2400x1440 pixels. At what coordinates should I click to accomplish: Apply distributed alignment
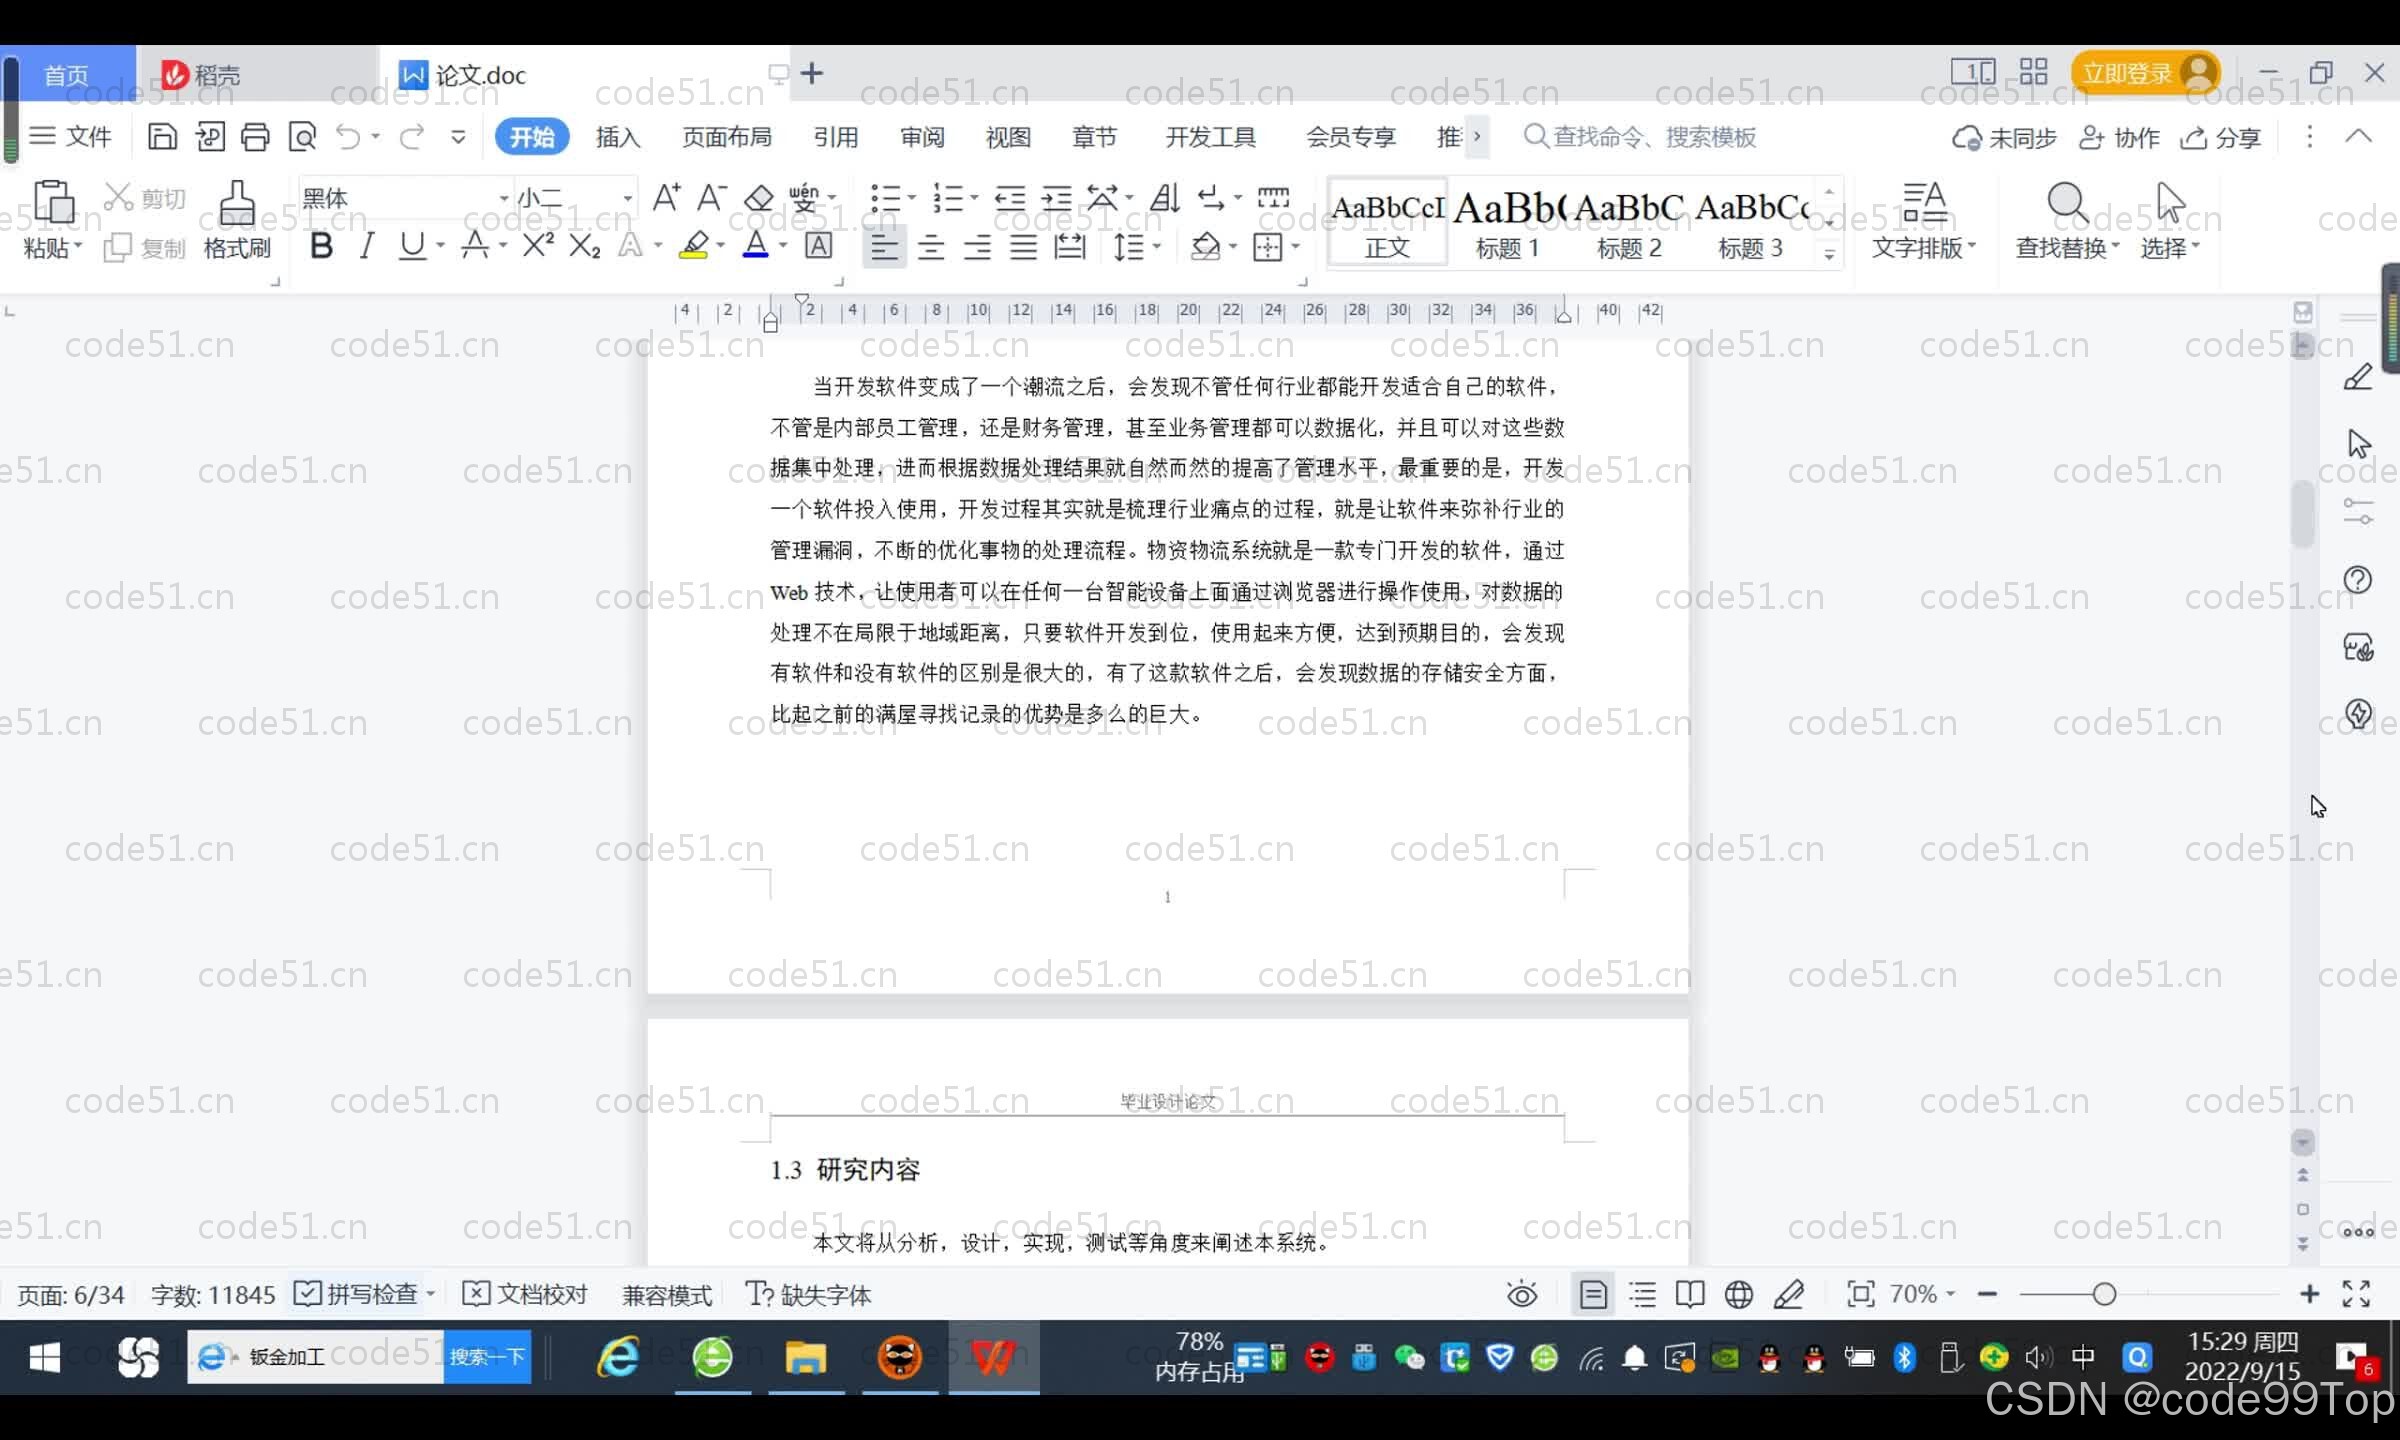tap(1070, 246)
